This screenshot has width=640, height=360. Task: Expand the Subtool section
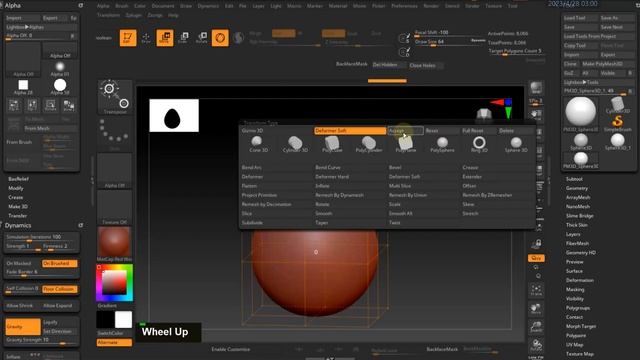(x=574, y=179)
